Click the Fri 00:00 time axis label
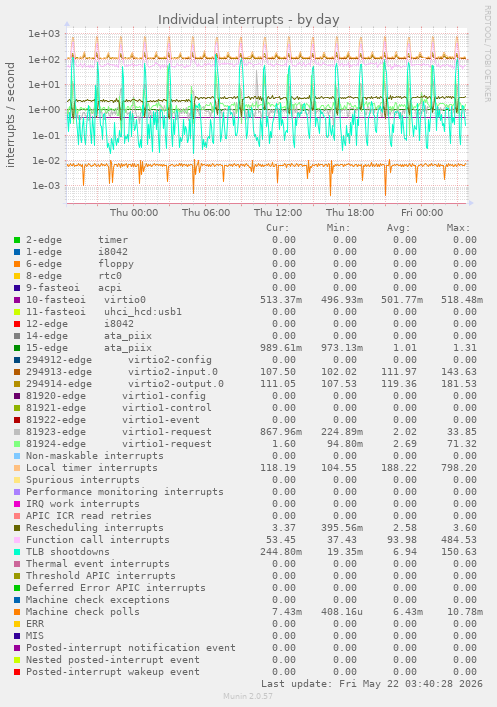Viewport: 497px width, 707px height. pos(422,212)
